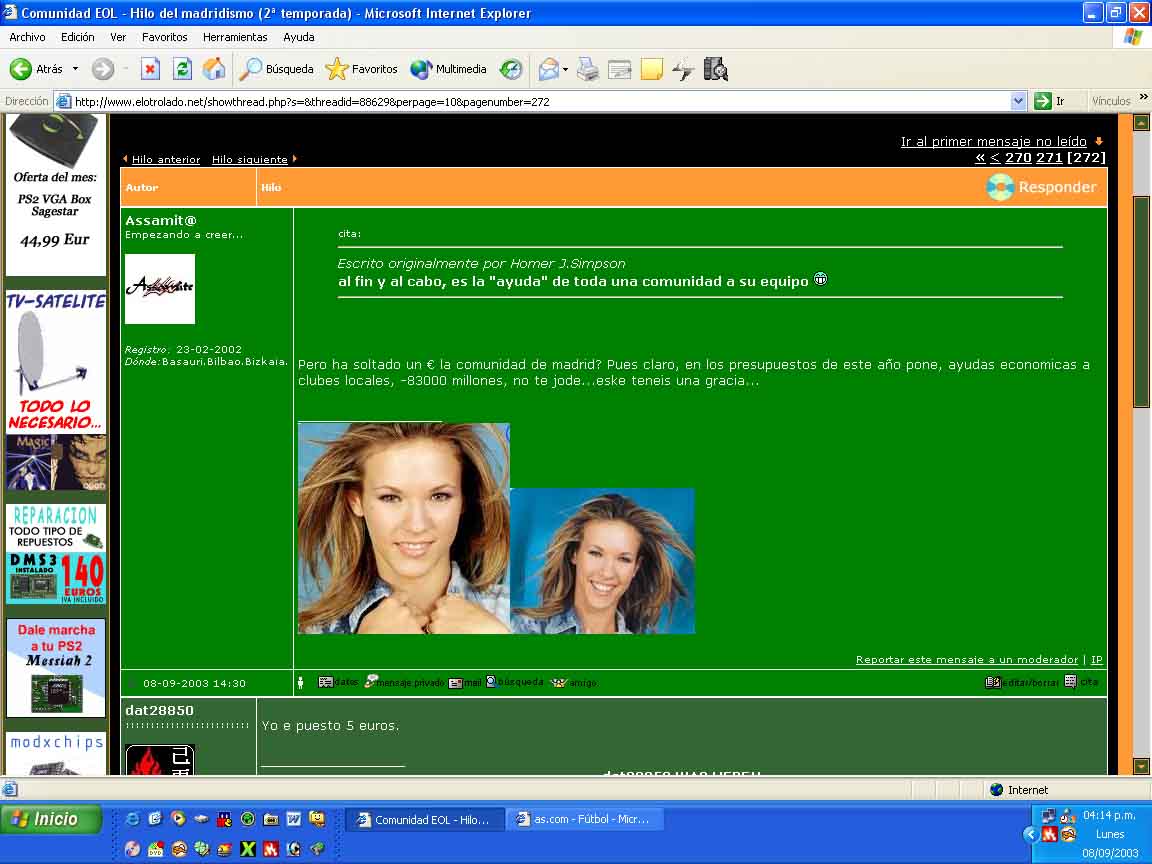Open the browsing history clock icon
The height and width of the screenshot is (864, 1152).
tap(511, 69)
